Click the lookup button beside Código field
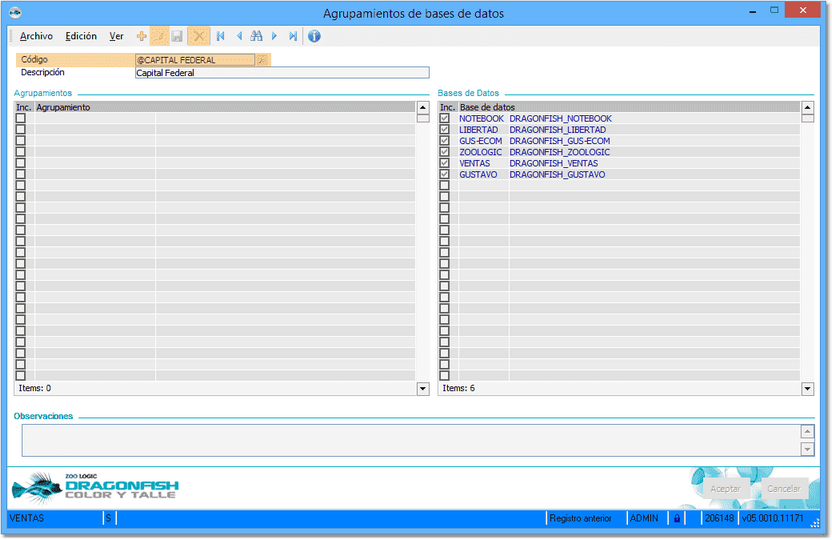 point(262,60)
